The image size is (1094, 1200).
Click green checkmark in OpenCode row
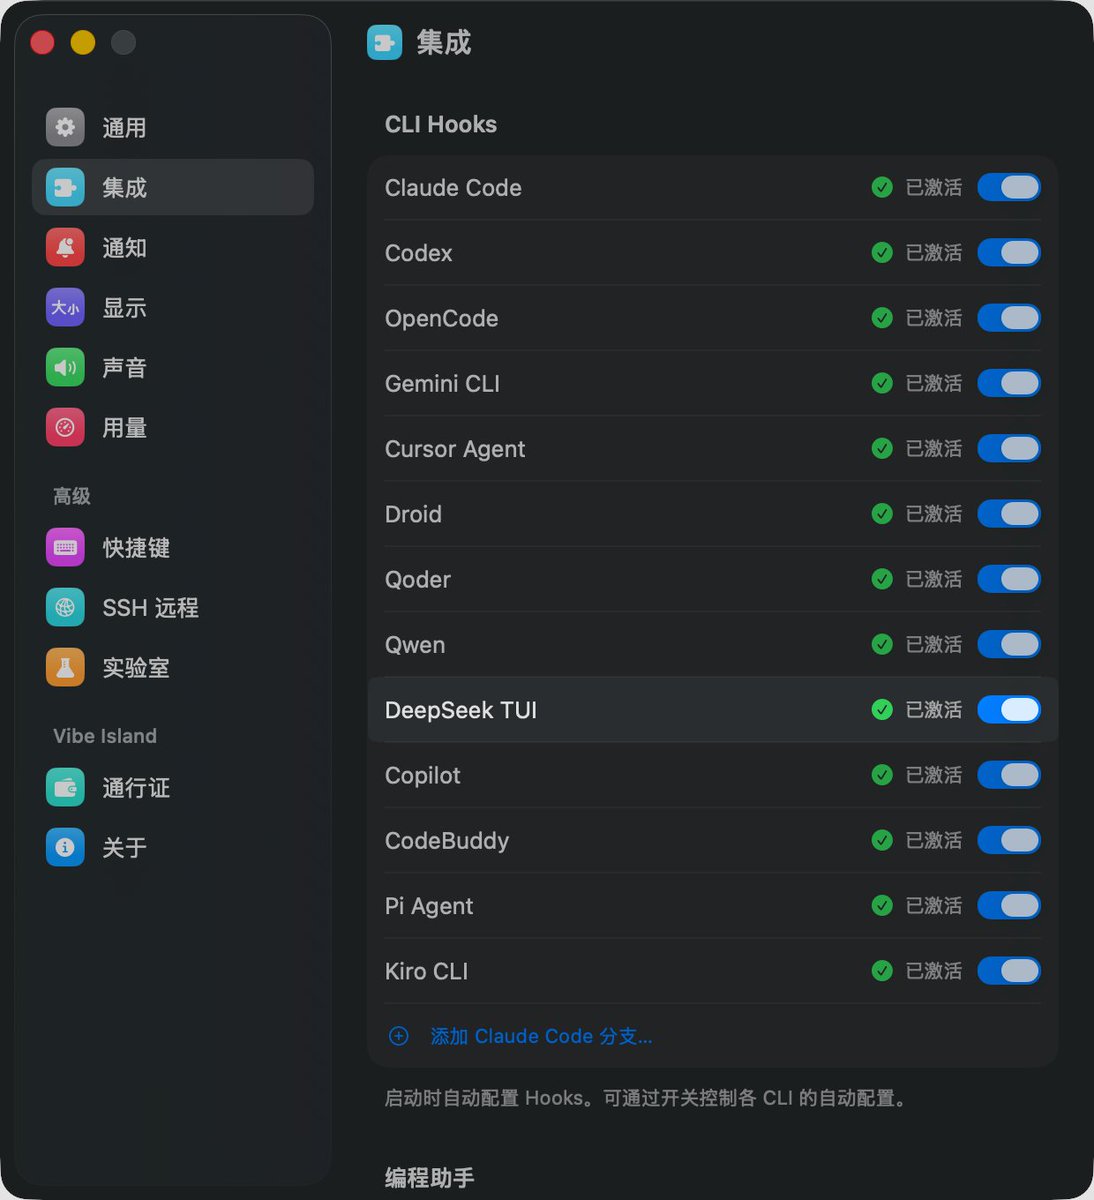coord(882,318)
